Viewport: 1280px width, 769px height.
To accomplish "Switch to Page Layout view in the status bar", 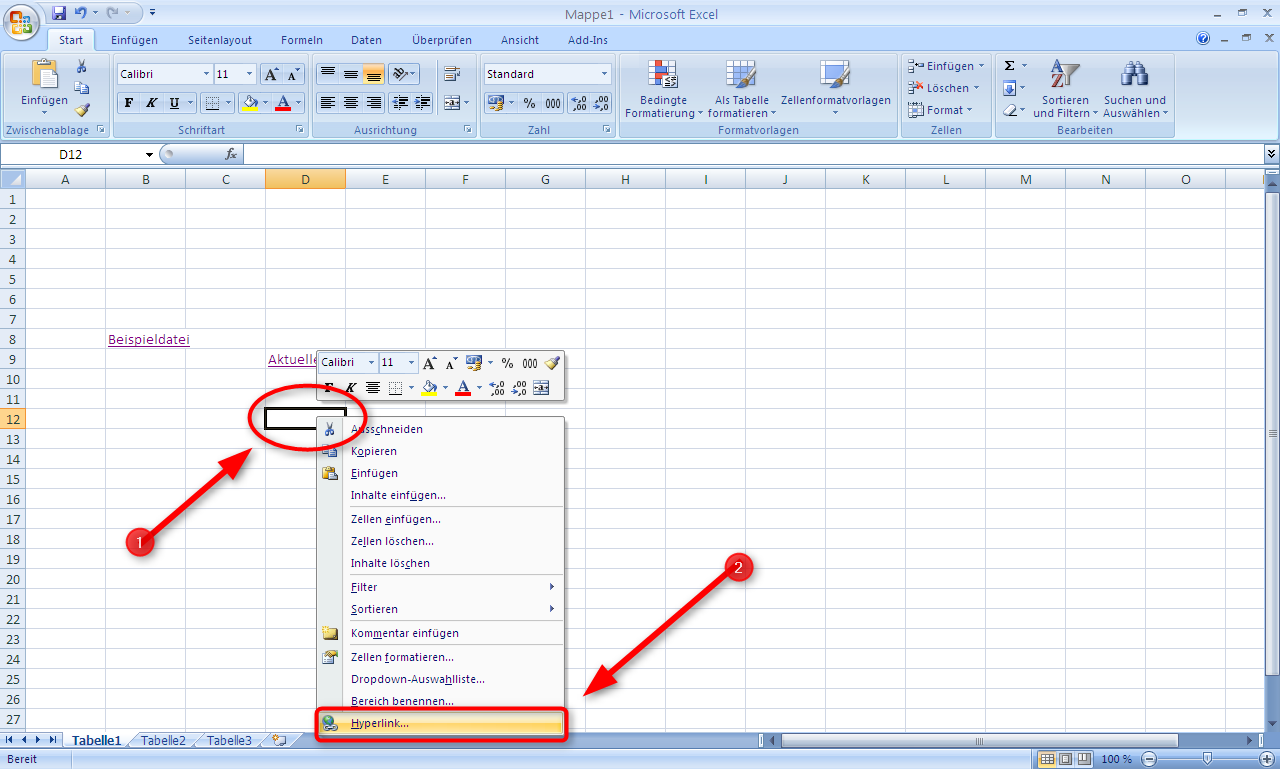I will pos(1067,759).
